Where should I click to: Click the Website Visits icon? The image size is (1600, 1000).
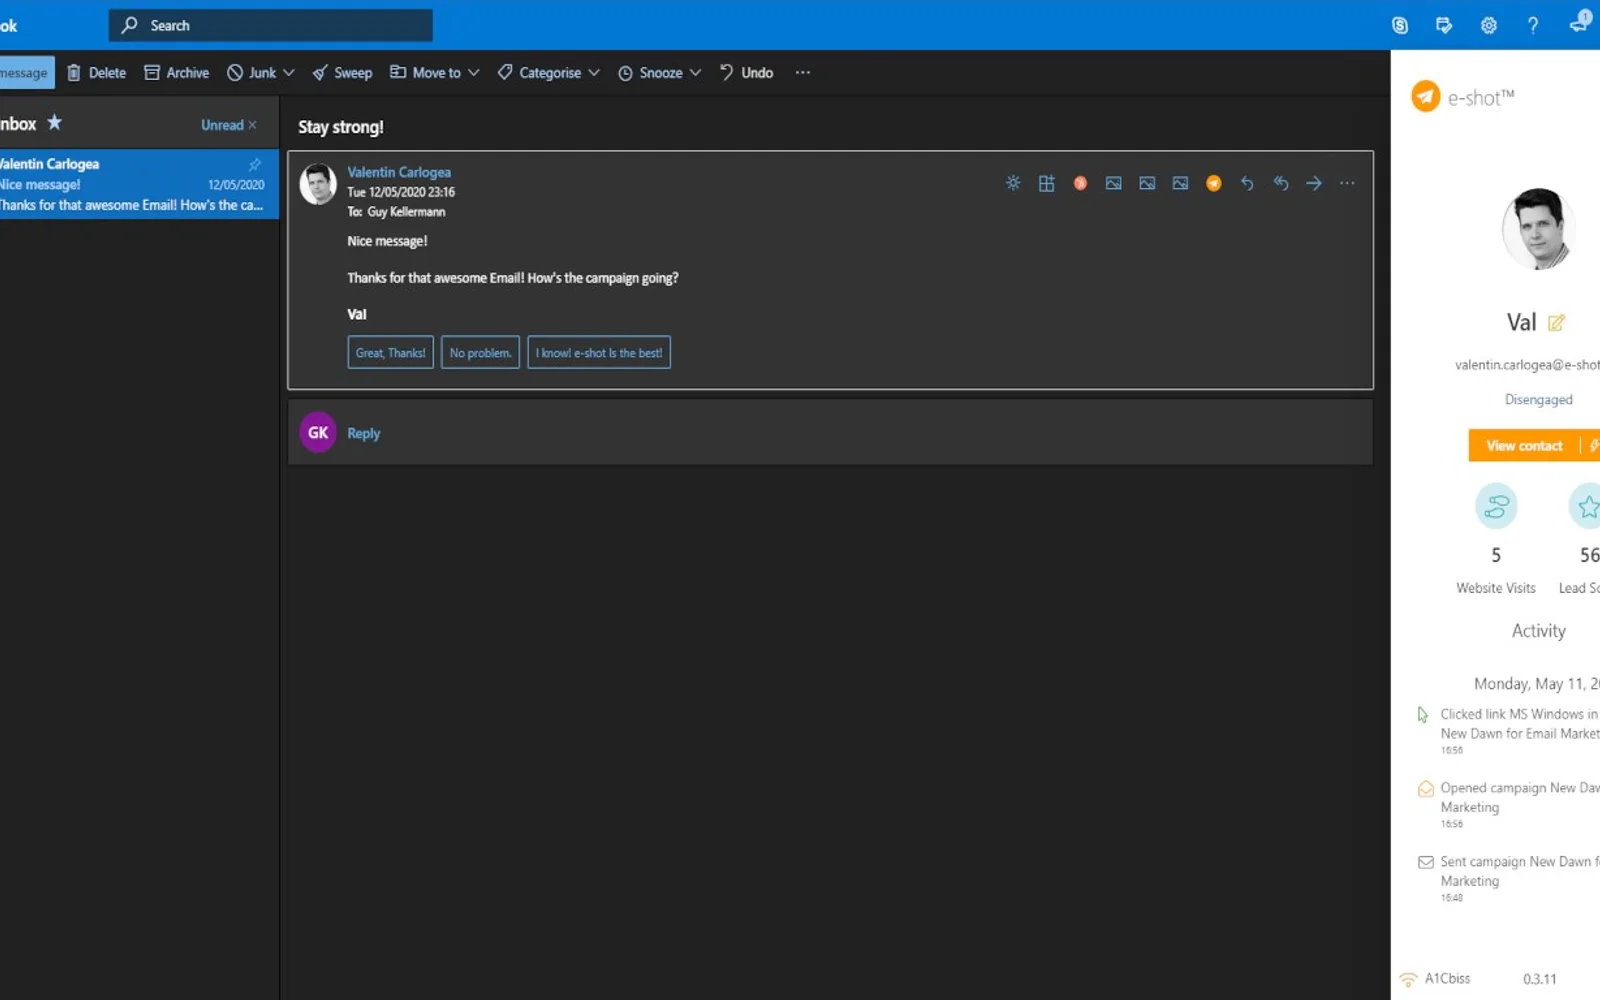[1496, 506]
